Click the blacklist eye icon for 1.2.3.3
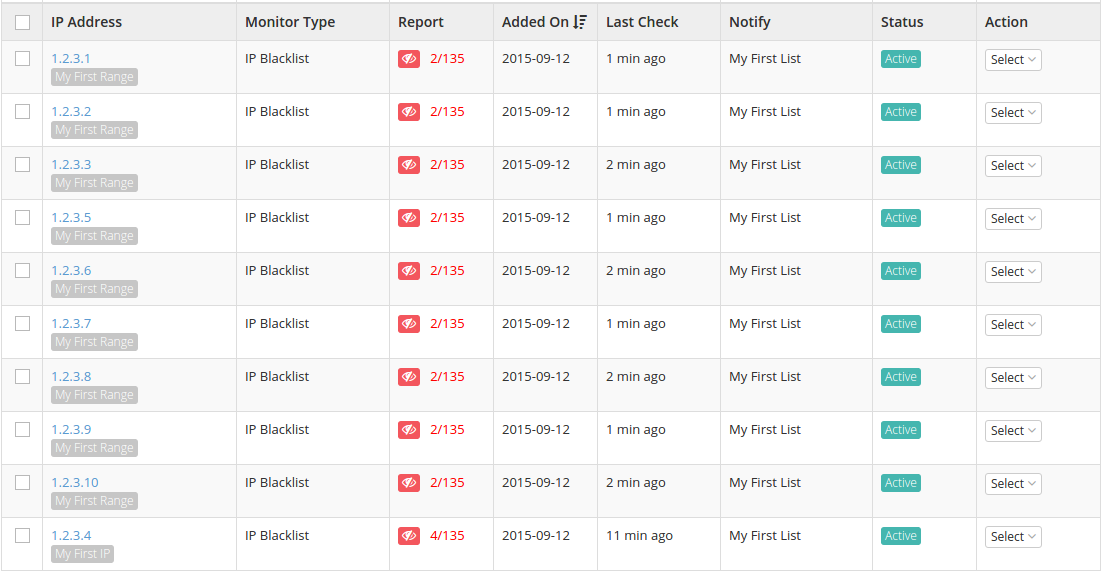The width and height of the screenshot is (1105, 571). 409,166
